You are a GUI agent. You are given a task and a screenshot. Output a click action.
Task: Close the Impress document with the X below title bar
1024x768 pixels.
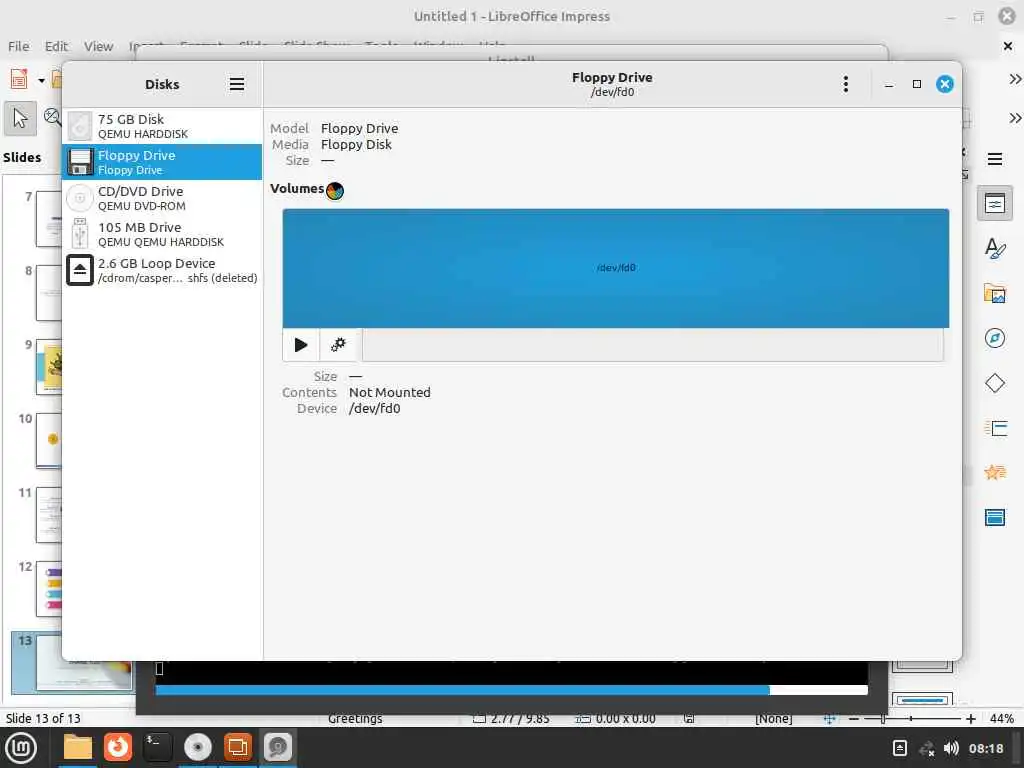tap(1008, 46)
